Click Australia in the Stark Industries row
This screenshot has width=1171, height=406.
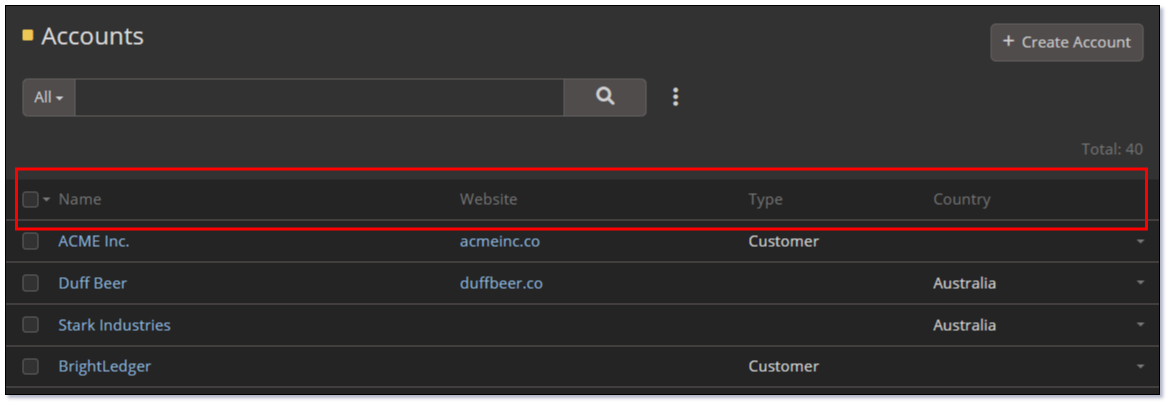pyautogui.click(x=964, y=325)
